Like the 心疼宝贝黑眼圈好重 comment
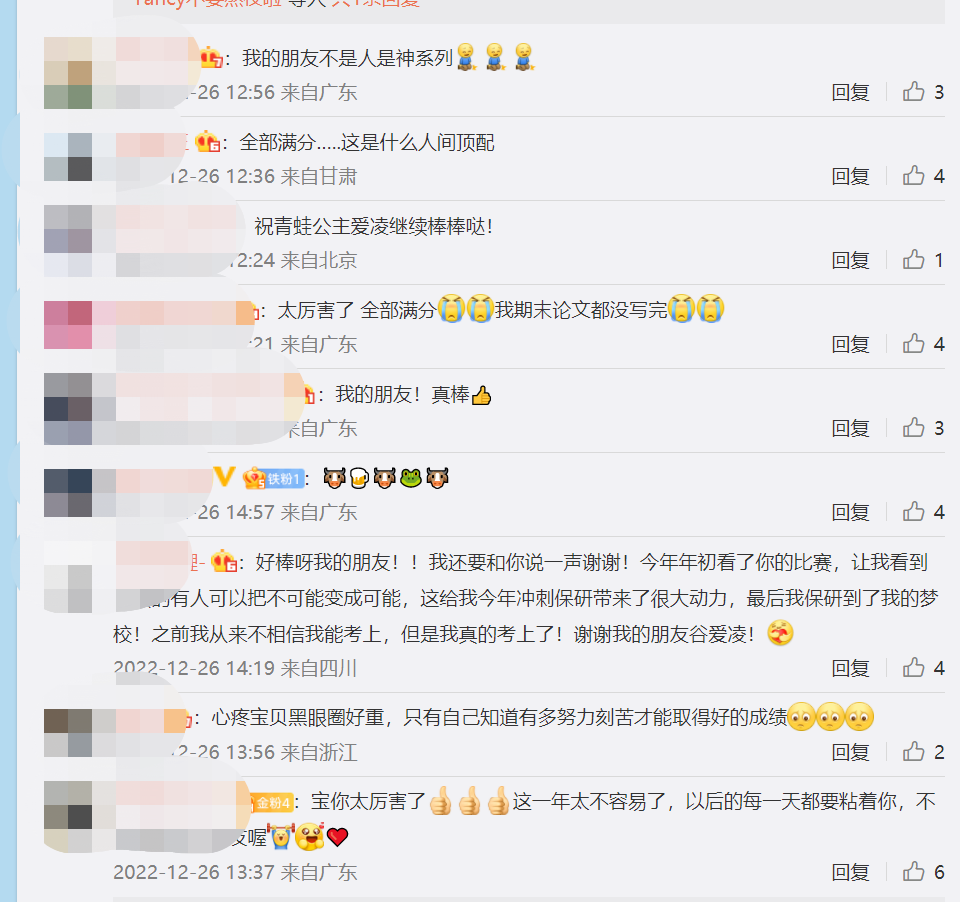Image resolution: width=960 pixels, height=902 pixels. click(913, 752)
